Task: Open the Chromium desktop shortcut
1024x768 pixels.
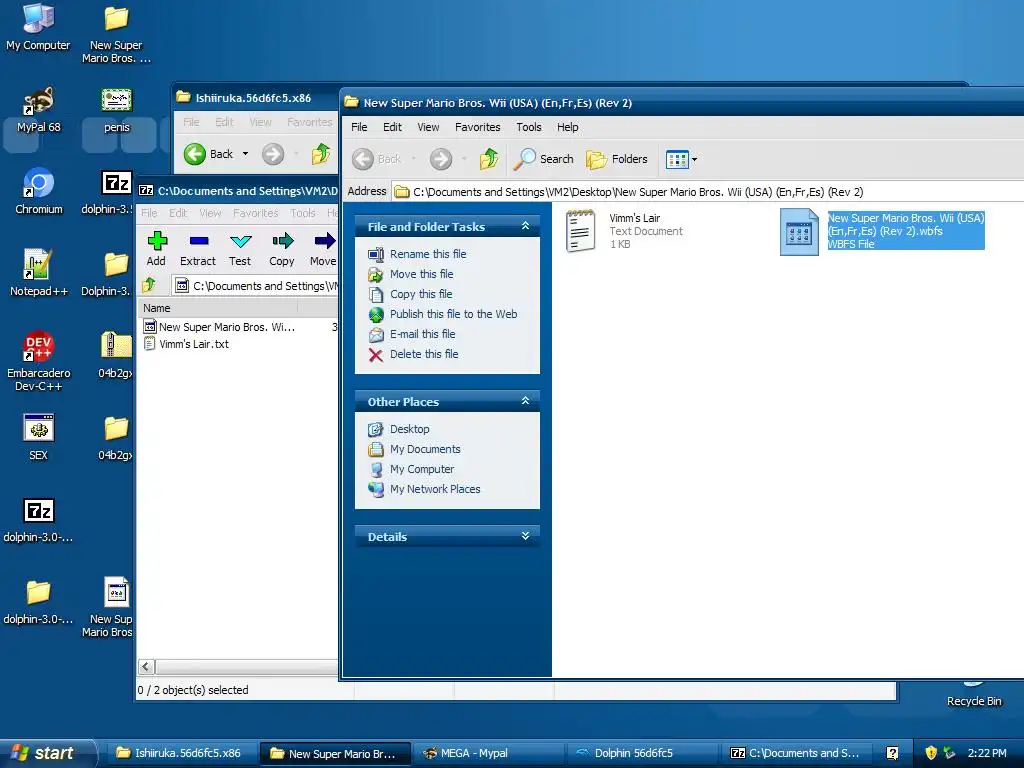Action: (39, 191)
